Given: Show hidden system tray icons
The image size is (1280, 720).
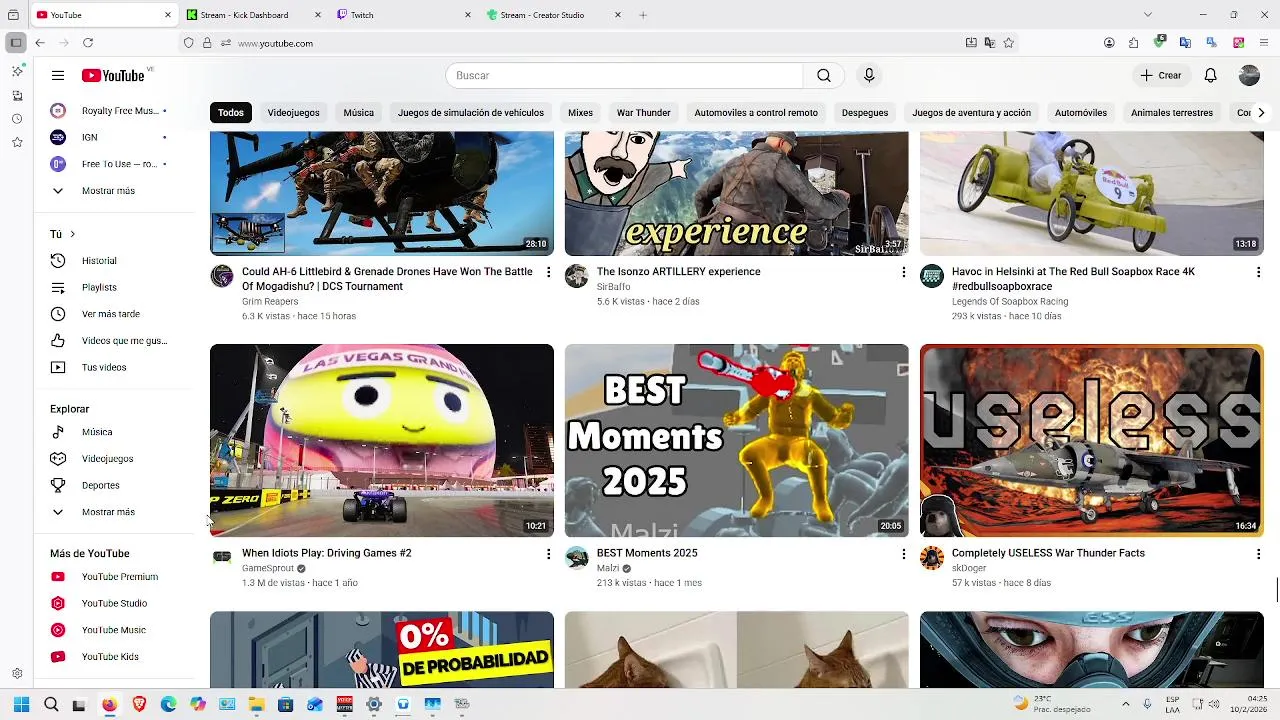Looking at the screenshot, I should coord(1125,704).
